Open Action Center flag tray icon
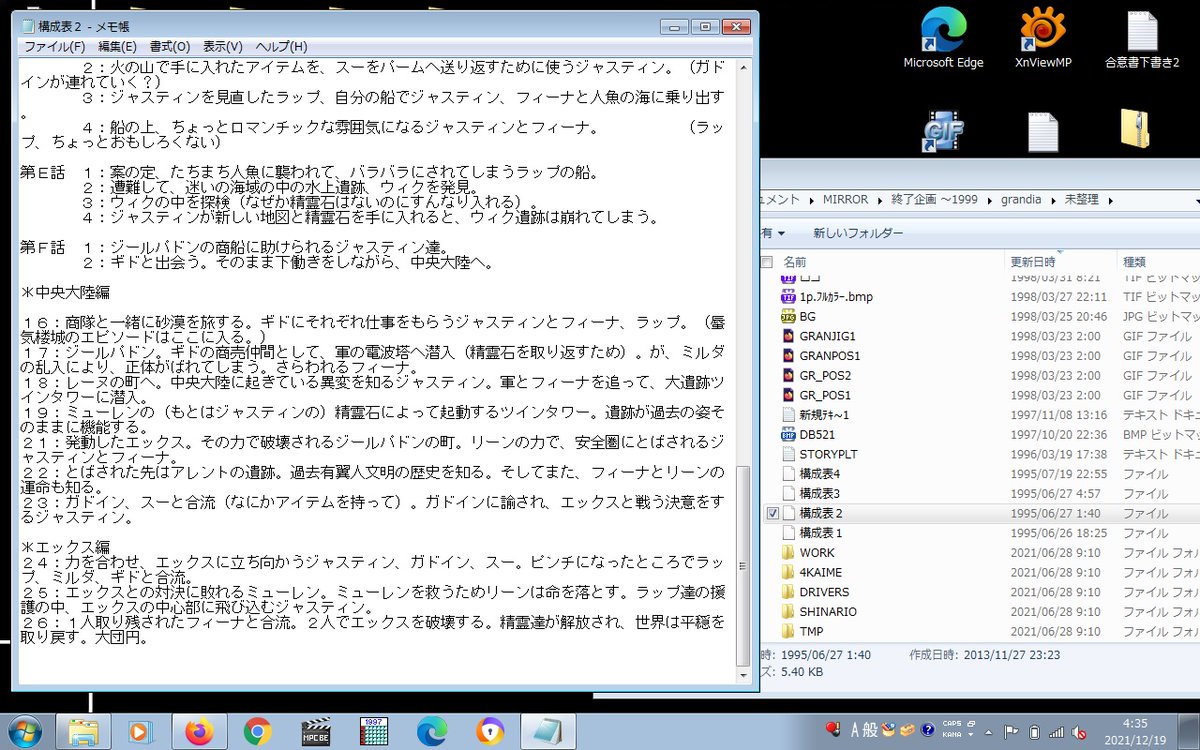 point(1011,732)
